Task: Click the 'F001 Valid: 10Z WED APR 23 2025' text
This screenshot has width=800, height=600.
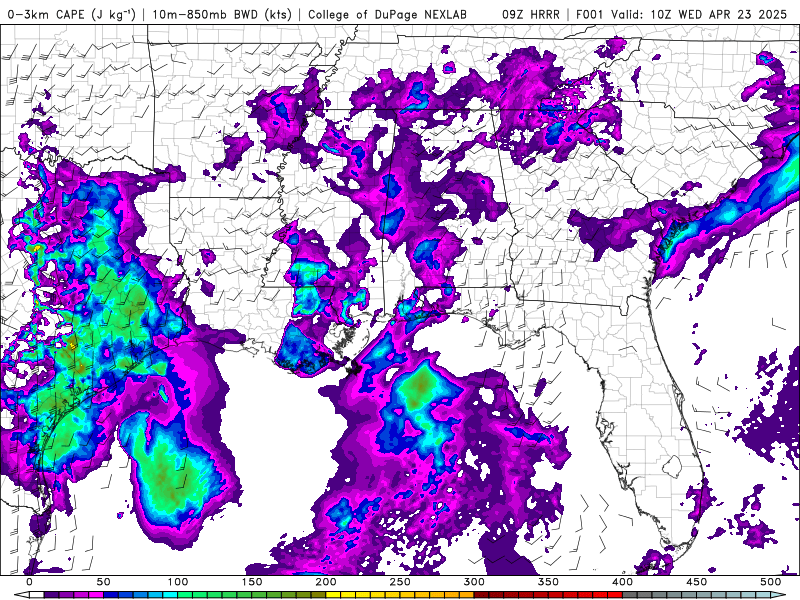Action: pyautogui.click(x=682, y=14)
